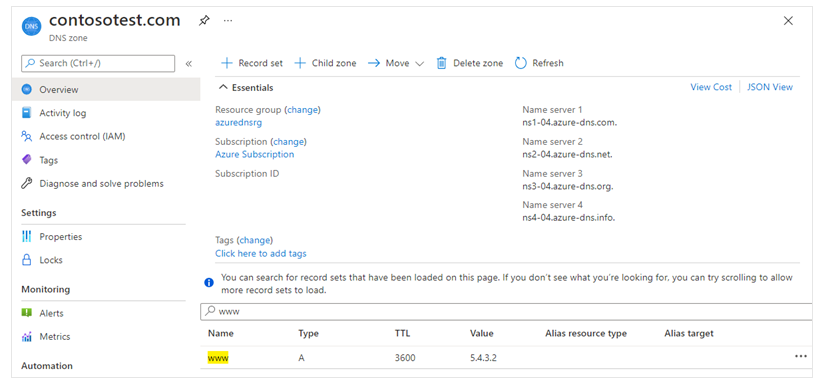This screenshot has height=388, width=829.
Task: Open Diagnose and solve problems
Action: pyautogui.click(x=102, y=184)
